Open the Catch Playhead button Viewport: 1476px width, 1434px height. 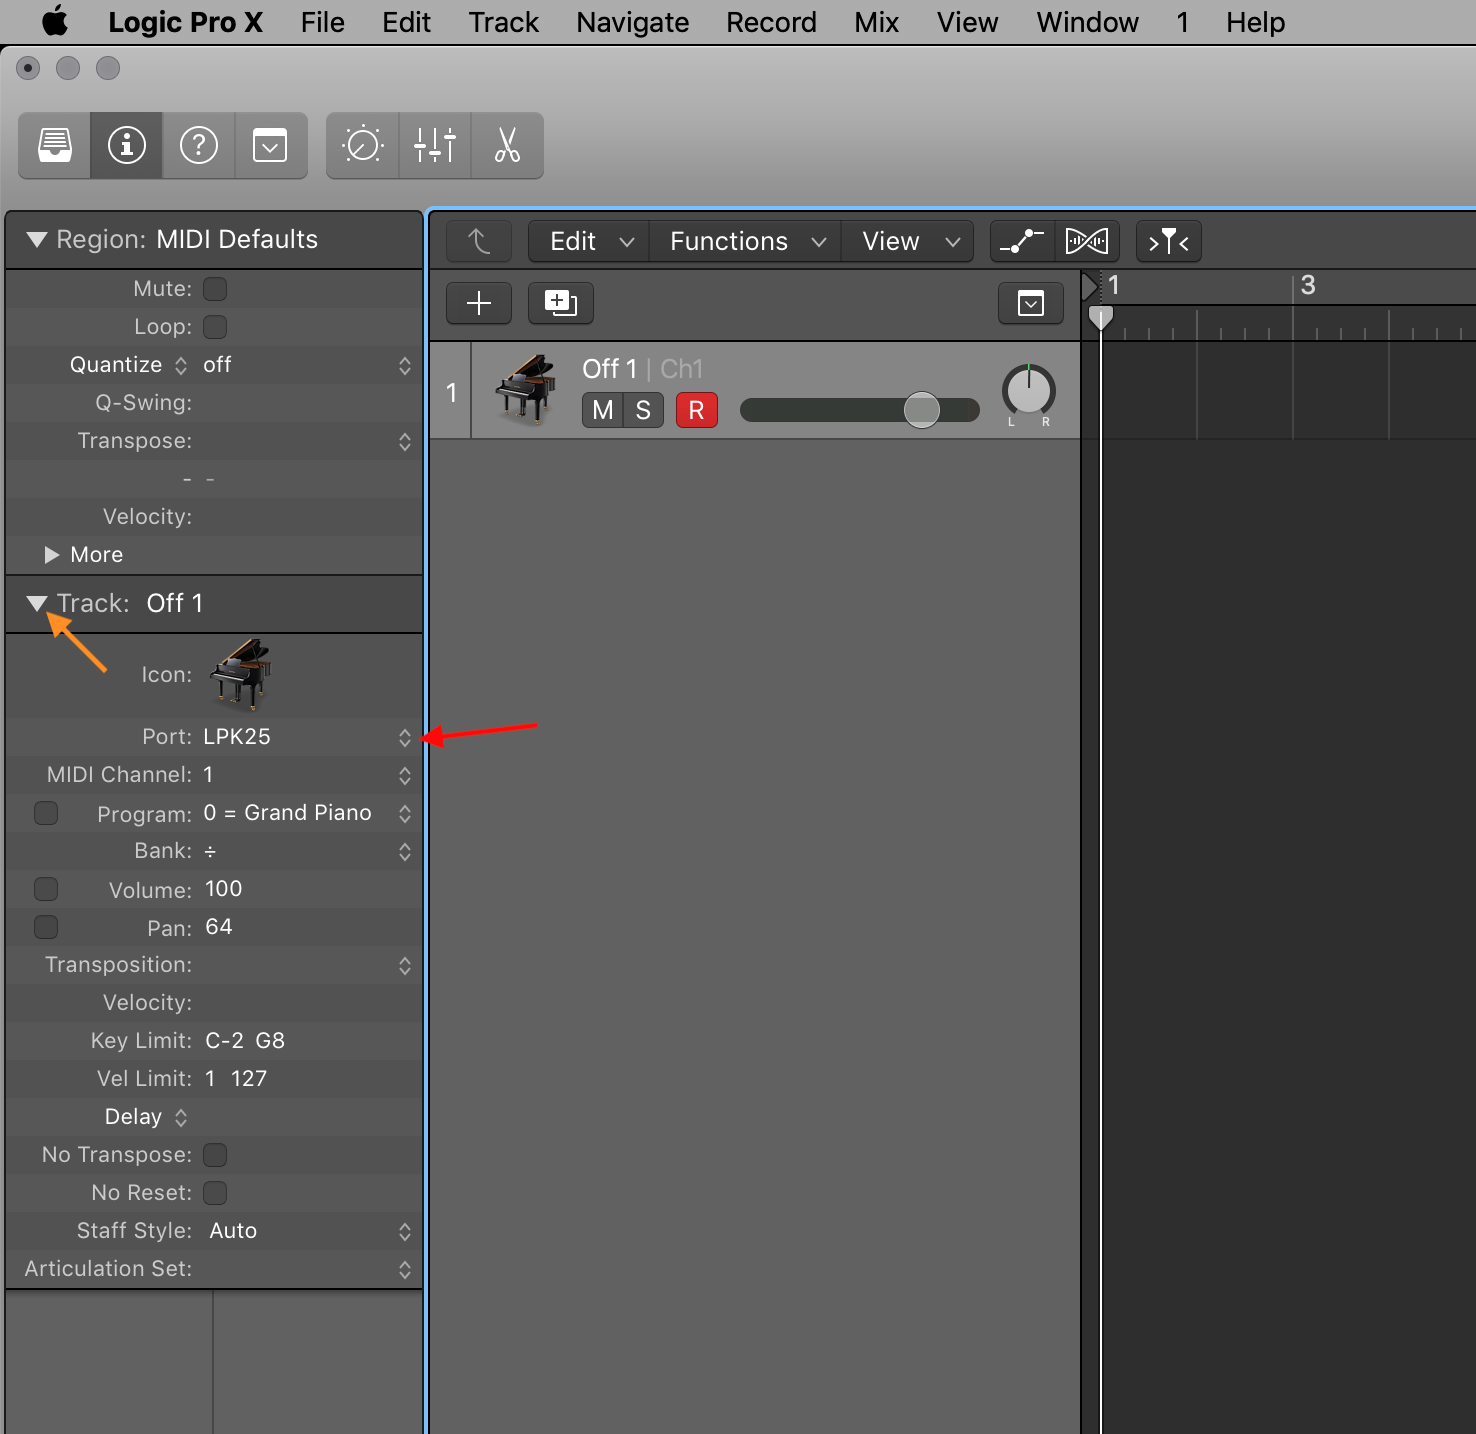click(1169, 241)
